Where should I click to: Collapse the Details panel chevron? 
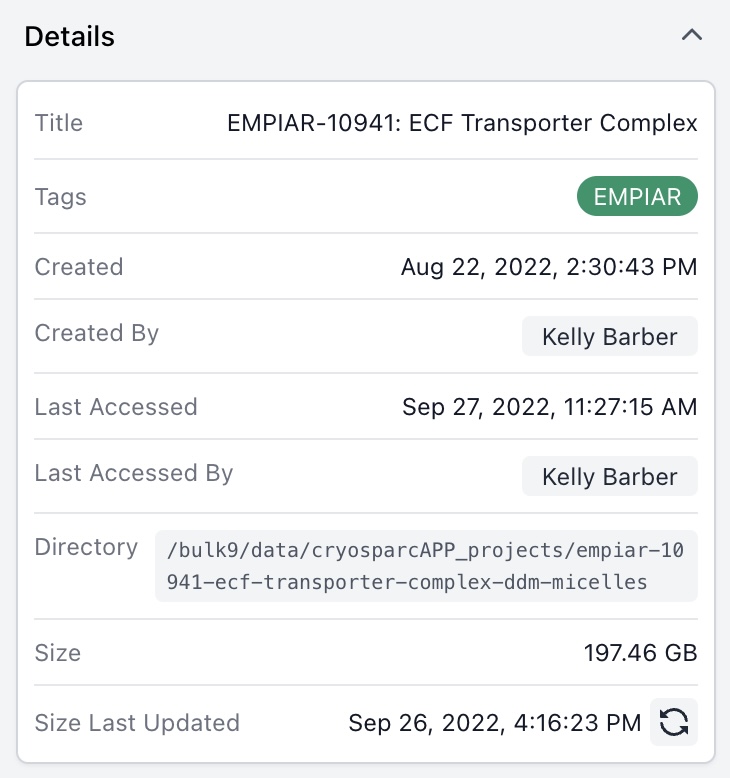(x=691, y=36)
